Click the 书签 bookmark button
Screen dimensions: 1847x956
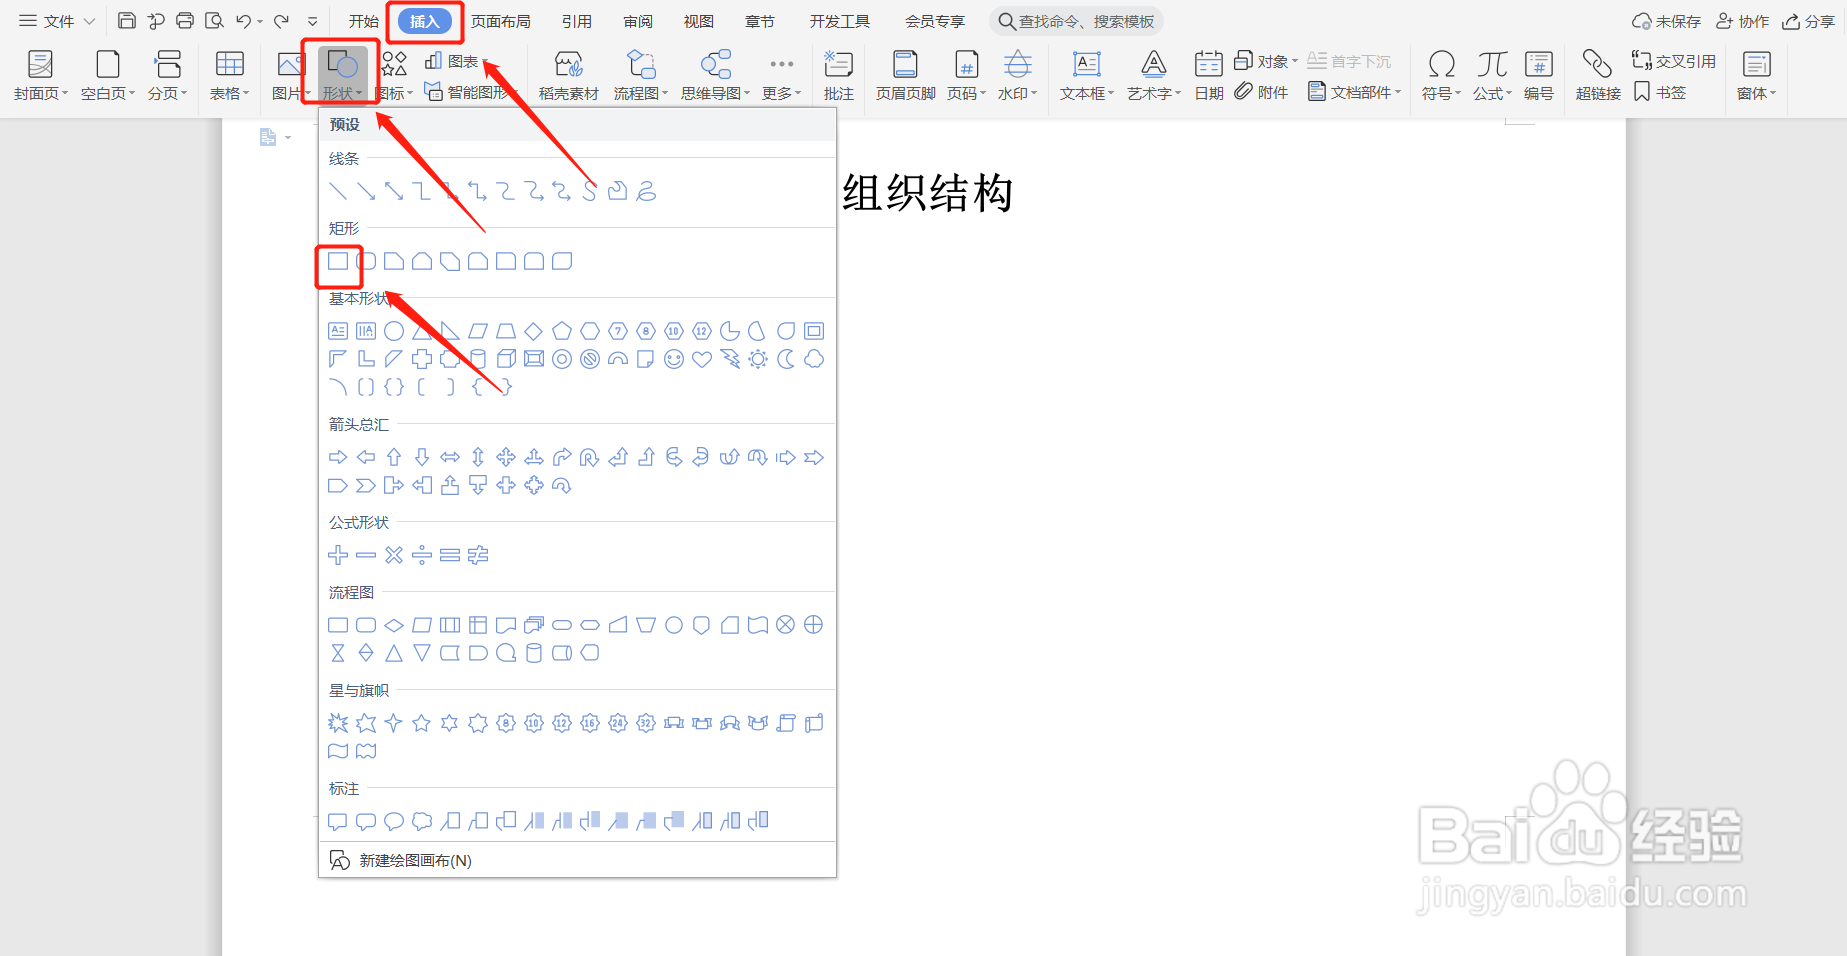[1660, 92]
